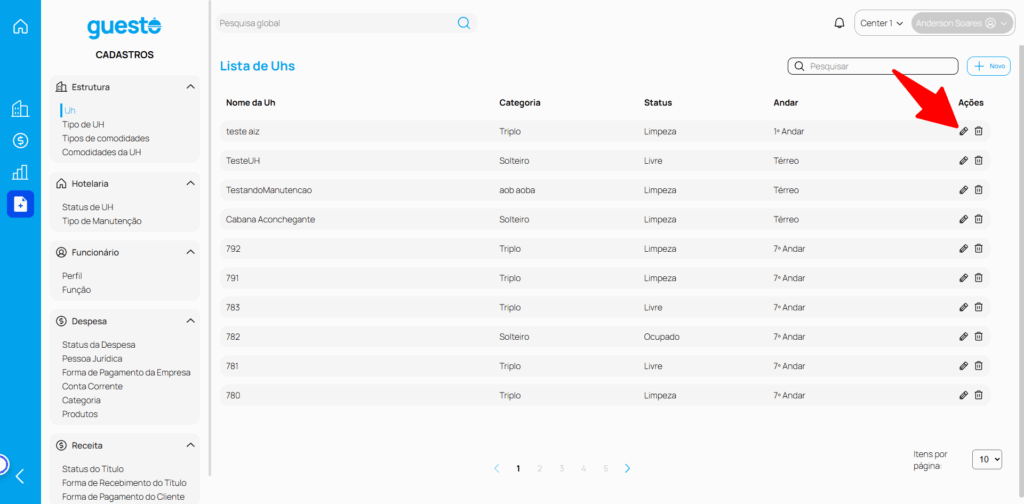Viewport: 1024px width, 504px height.
Task: Click the global search magnifier icon
Action: [x=464, y=23]
